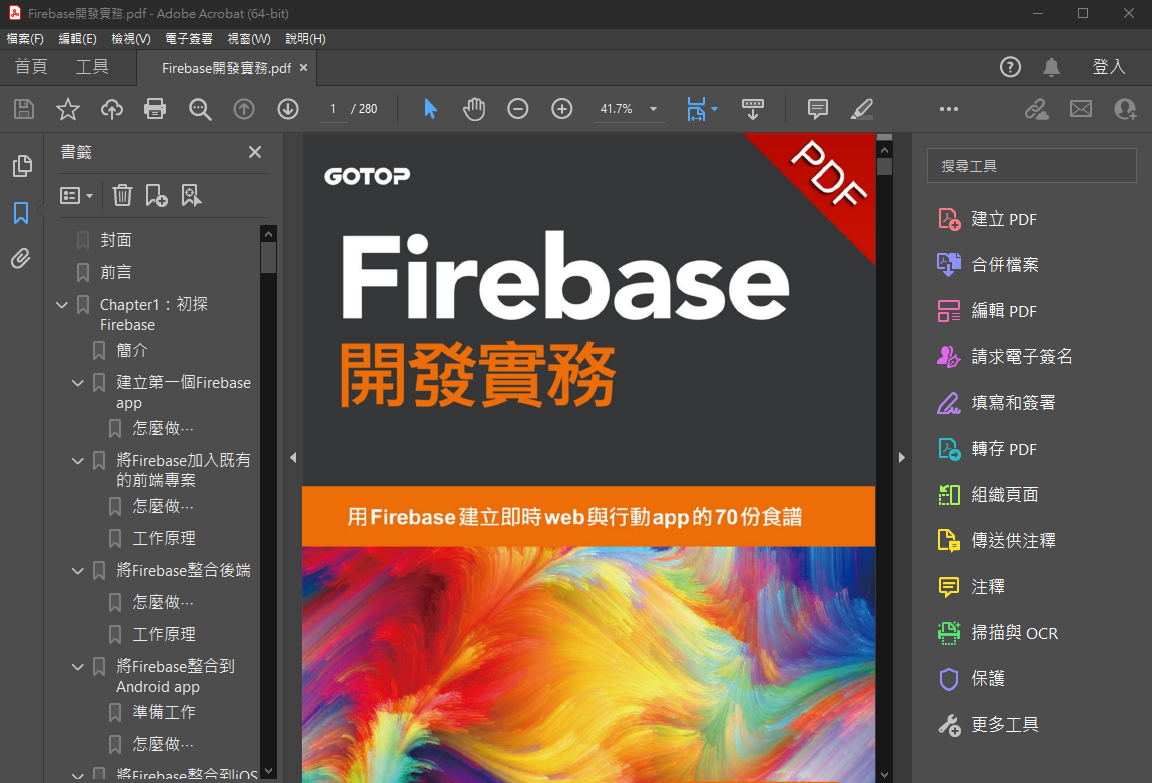Find the current bookmark icon

191,195
